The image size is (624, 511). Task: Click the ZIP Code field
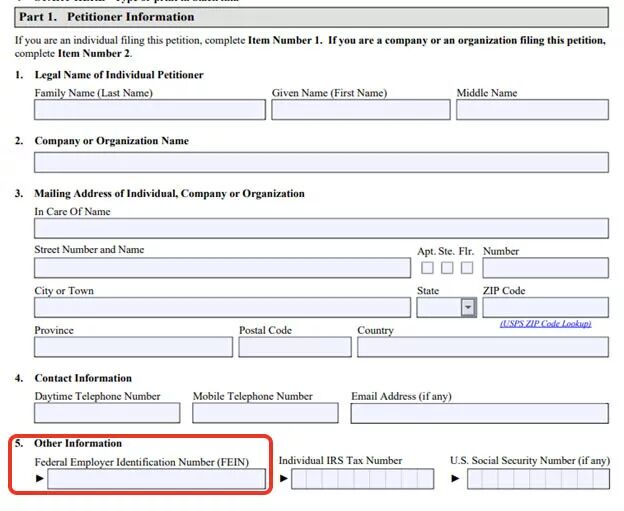tap(546, 307)
